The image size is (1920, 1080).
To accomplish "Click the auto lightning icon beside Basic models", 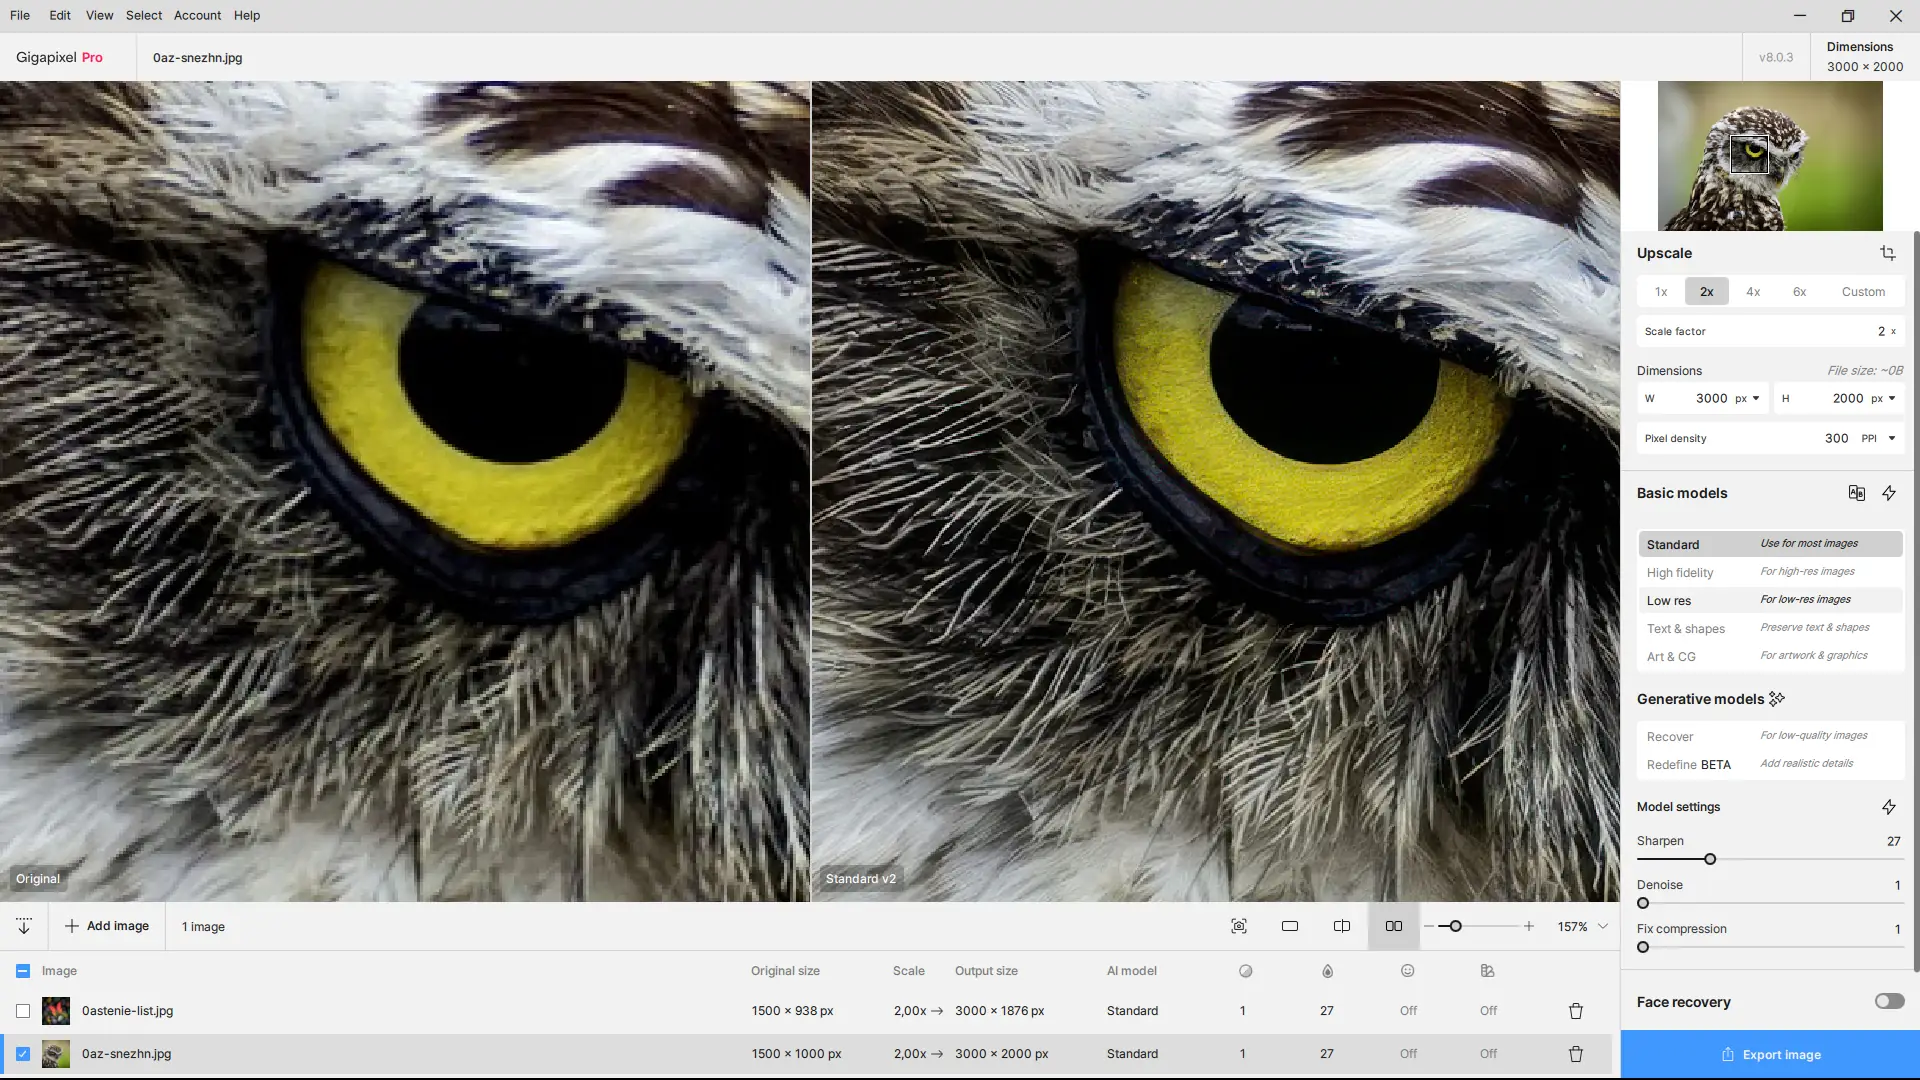I will [x=1889, y=493].
